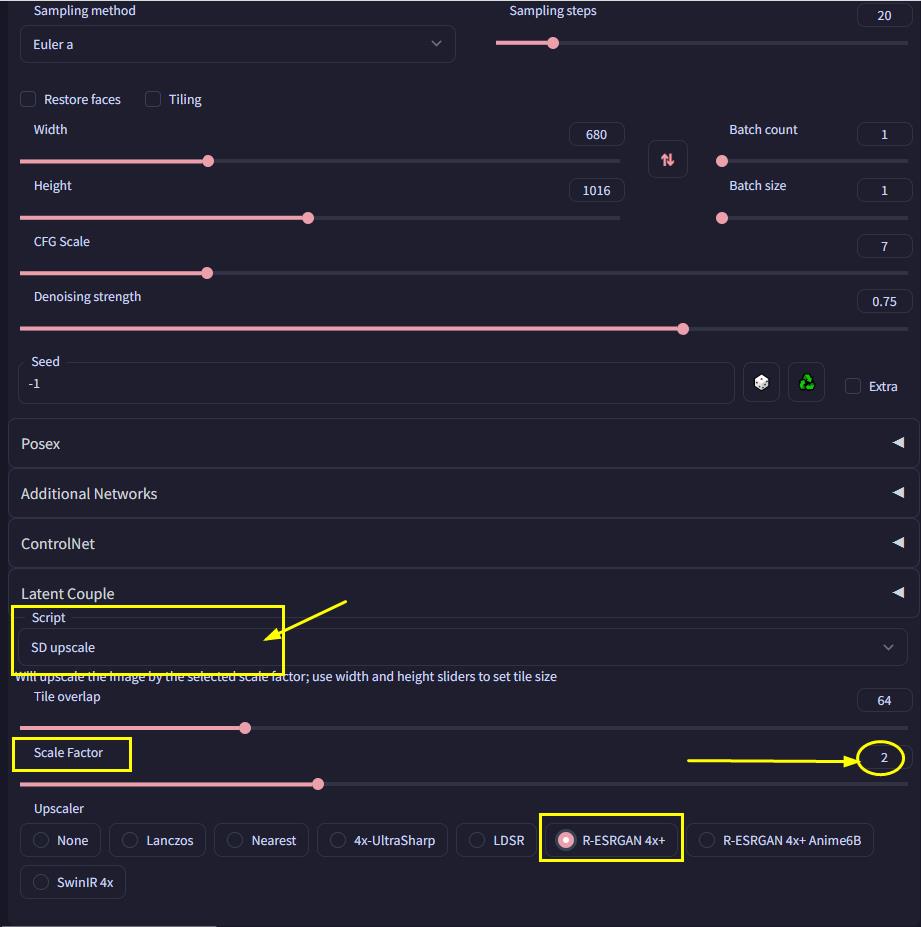Expand the Posex section
Image resolution: width=921 pixels, height=927 pixels.
pyautogui.click(x=463, y=443)
